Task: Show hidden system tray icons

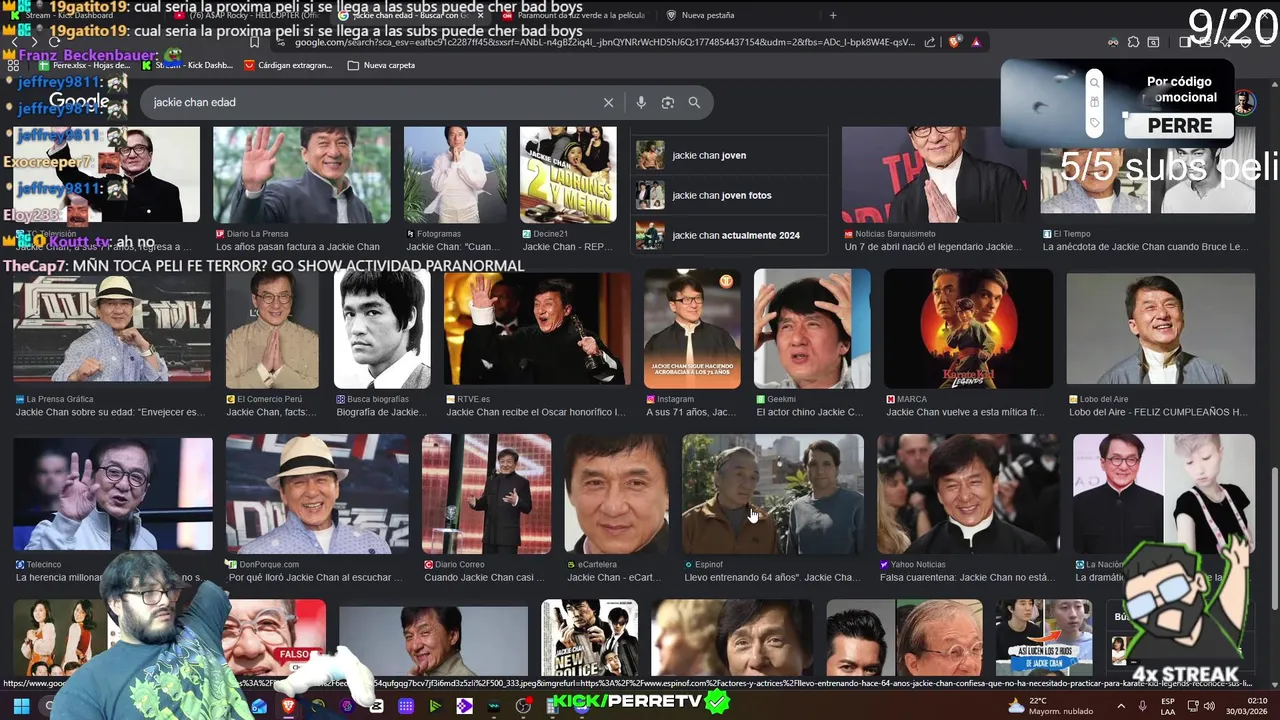Action: (x=1119, y=706)
